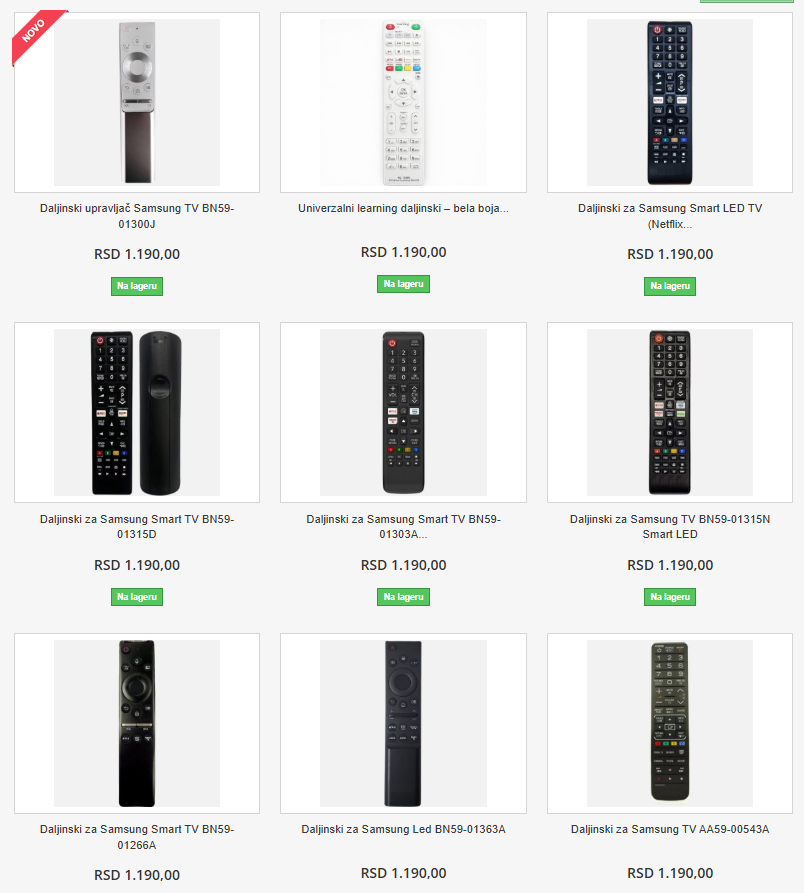Viewport: 804px width, 893px height.
Task: Open the BN59-01315D dual remote image
Action: 137,412
